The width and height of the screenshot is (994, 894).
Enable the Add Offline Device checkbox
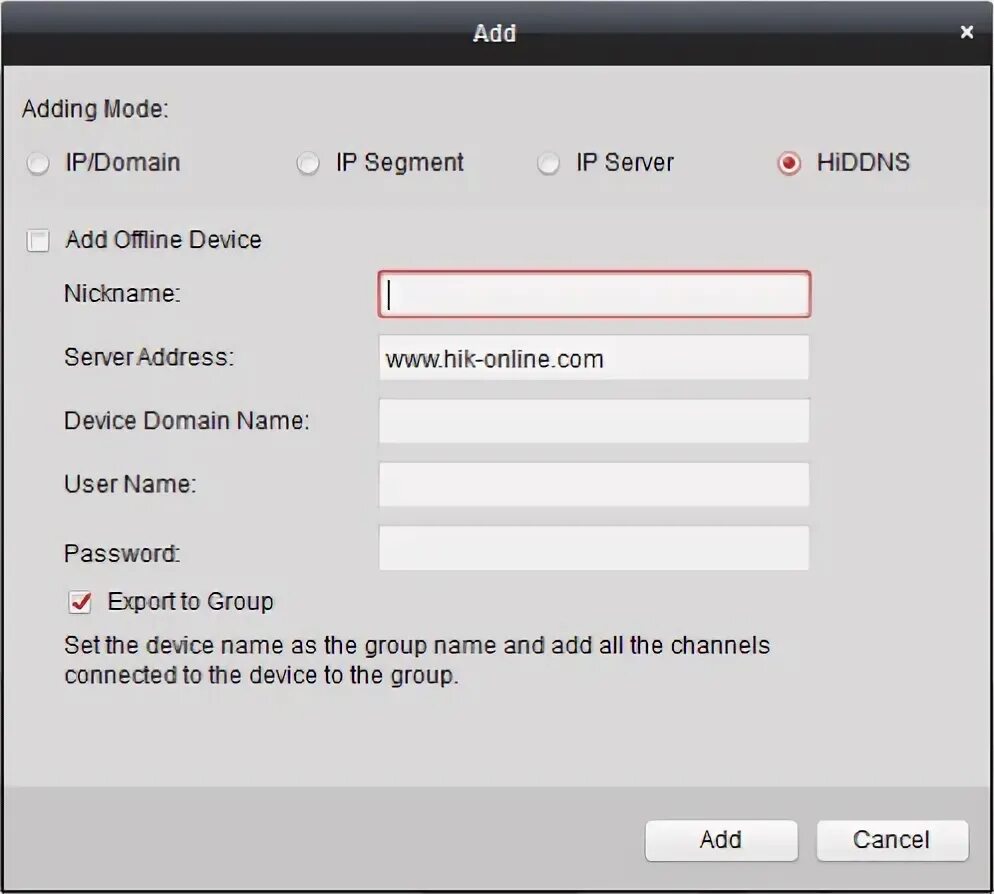point(37,240)
